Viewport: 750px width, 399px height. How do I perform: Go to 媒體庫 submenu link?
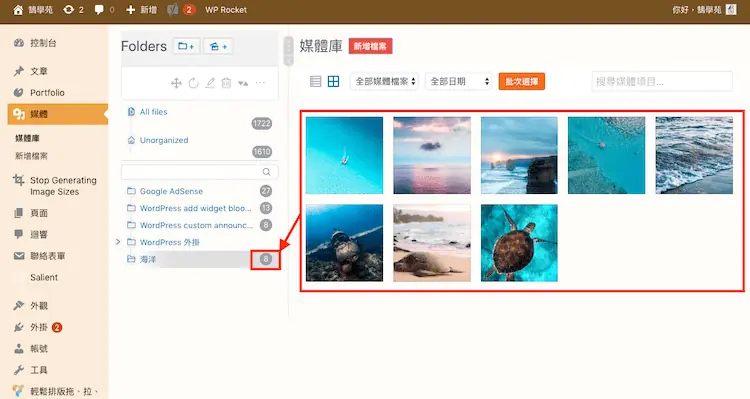click(x=27, y=138)
